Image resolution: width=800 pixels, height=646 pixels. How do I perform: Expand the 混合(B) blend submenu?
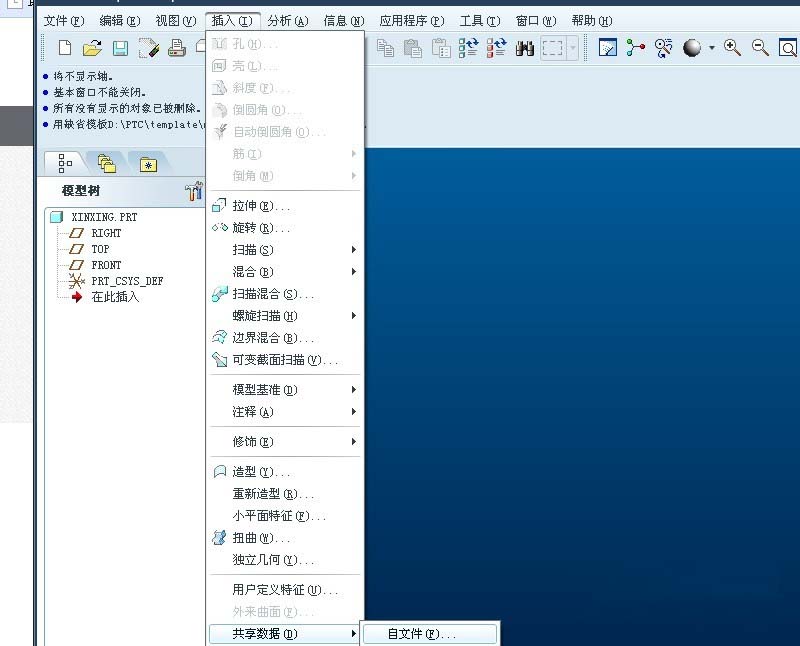click(x=285, y=271)
